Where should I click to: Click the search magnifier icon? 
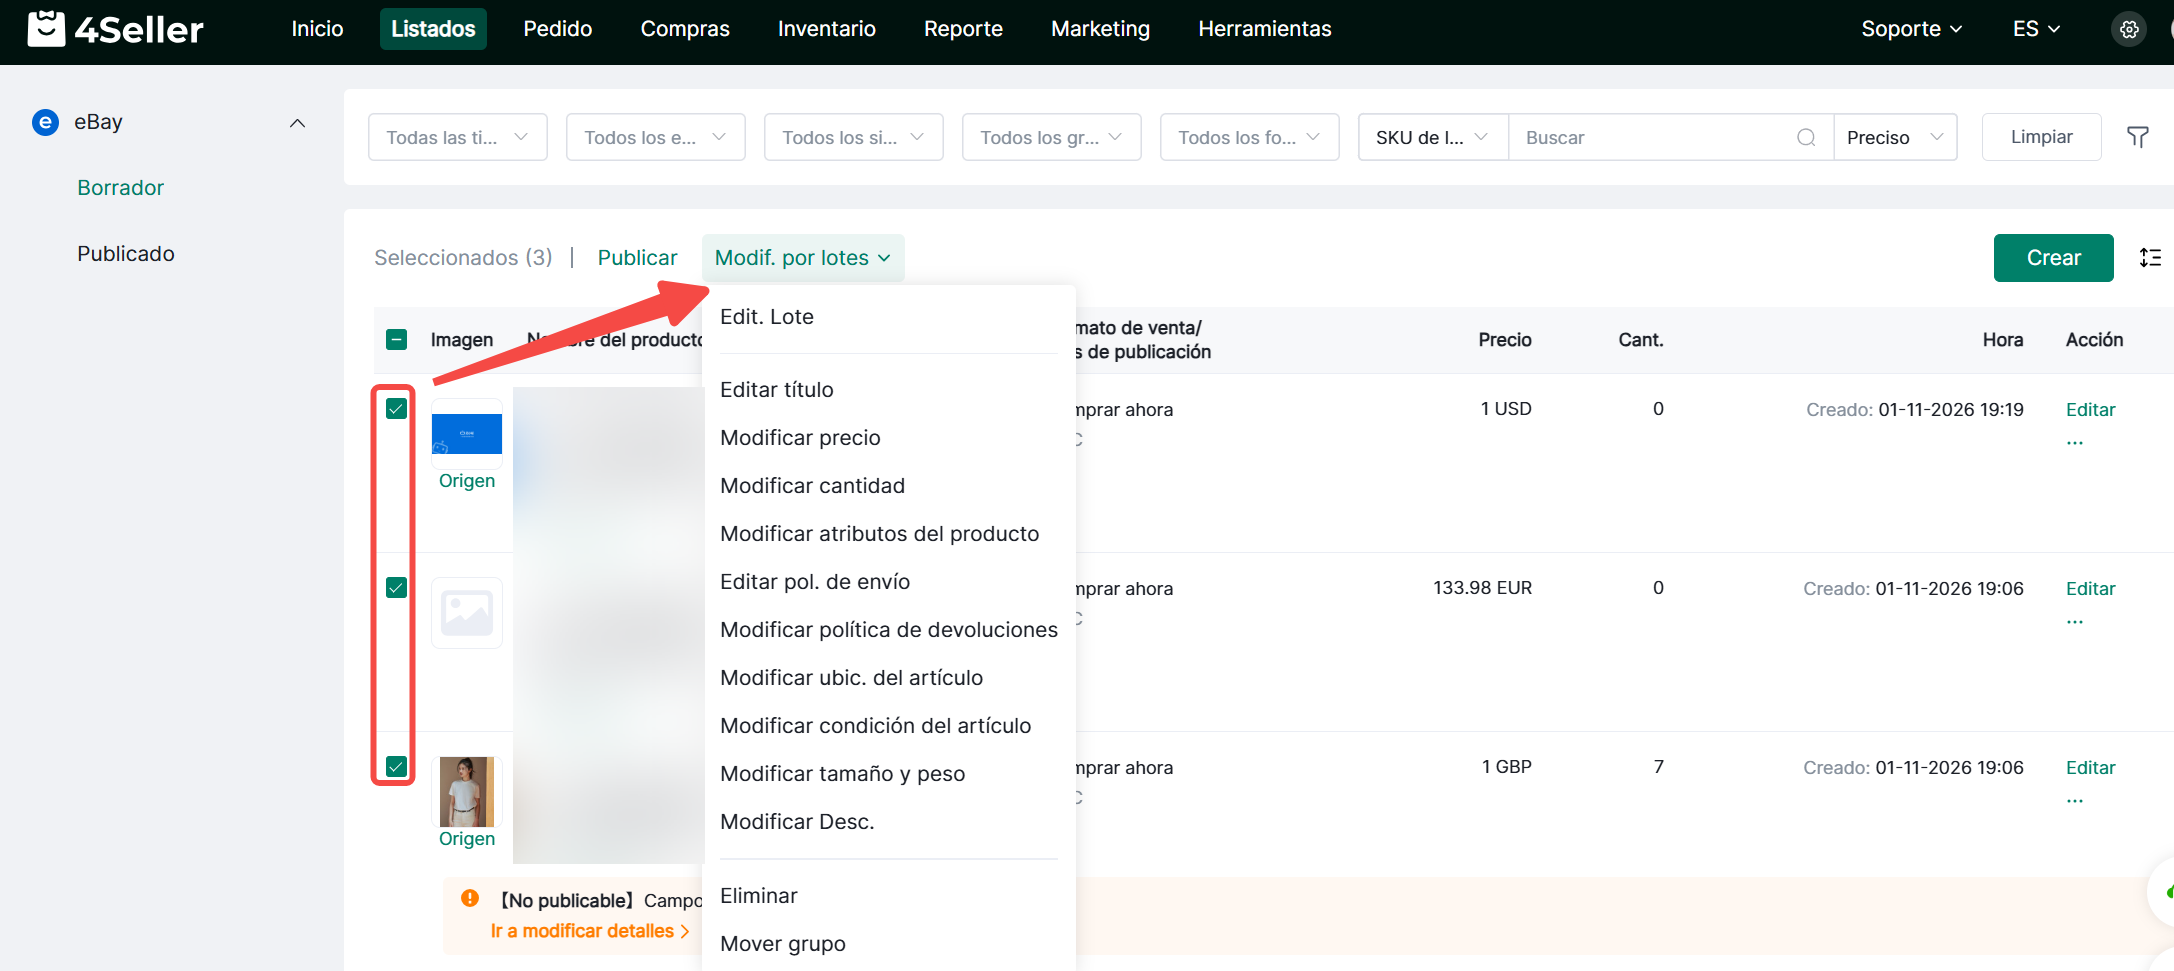coord(1806,137)
